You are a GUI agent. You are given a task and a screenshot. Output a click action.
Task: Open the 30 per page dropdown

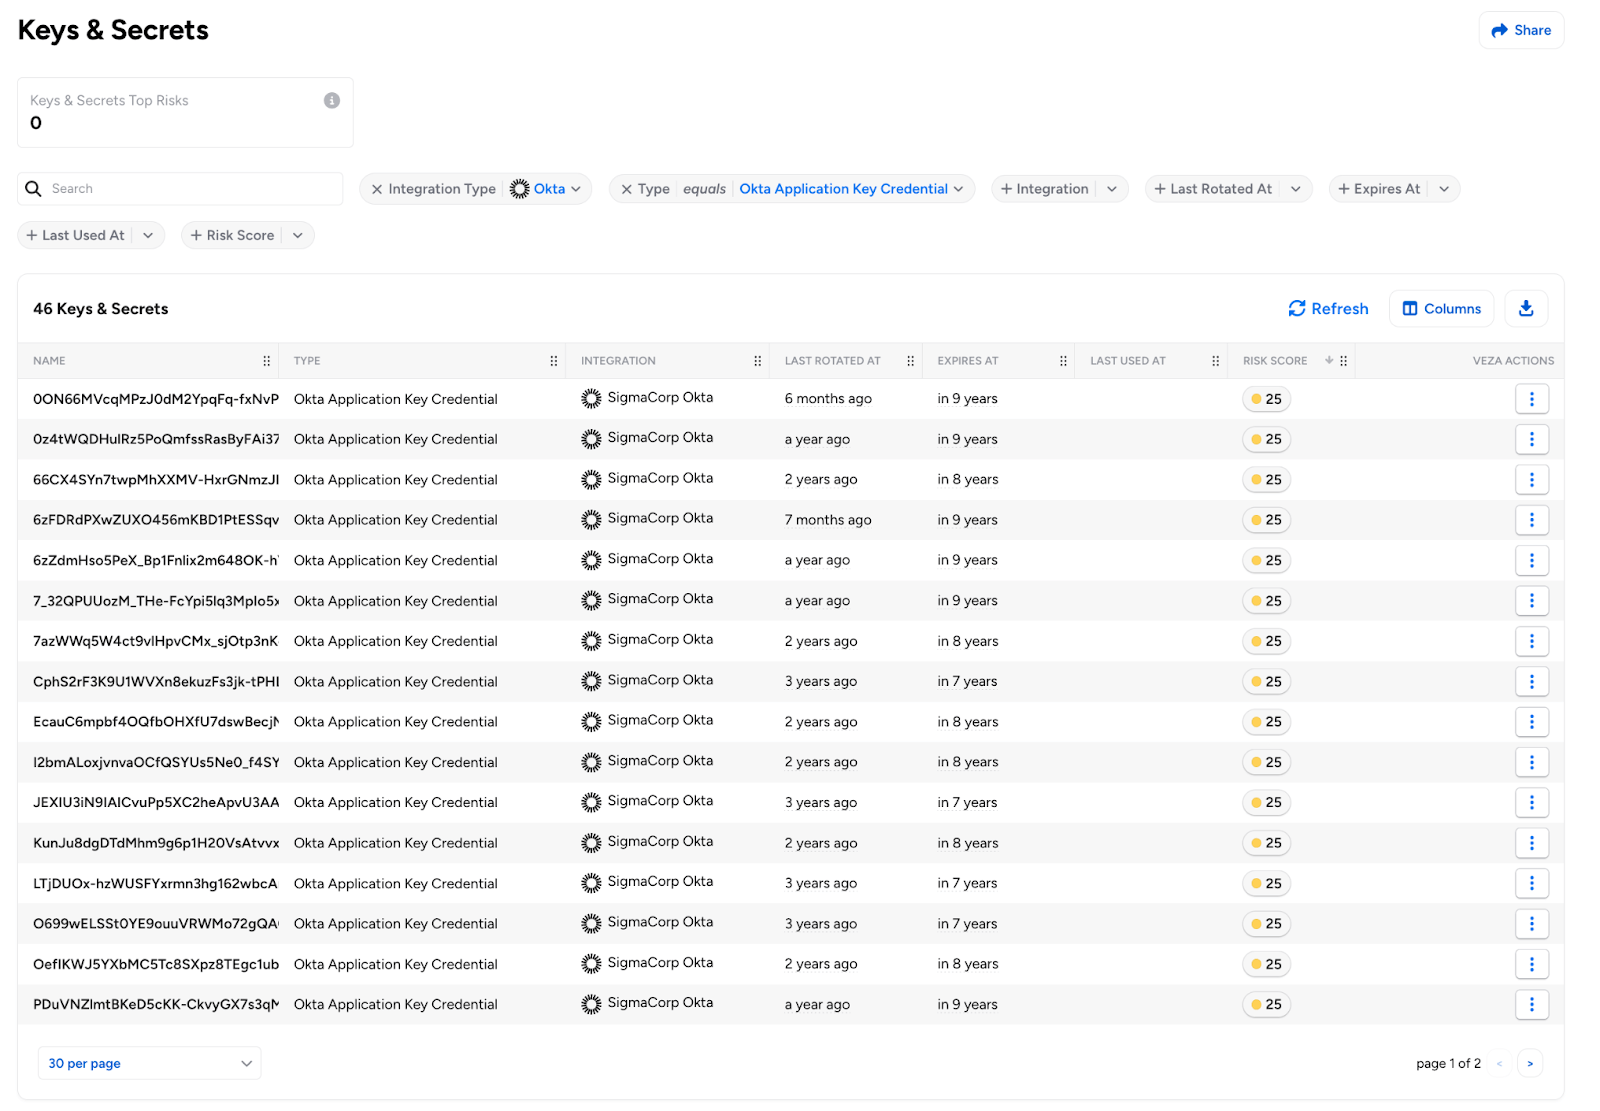150,1063
